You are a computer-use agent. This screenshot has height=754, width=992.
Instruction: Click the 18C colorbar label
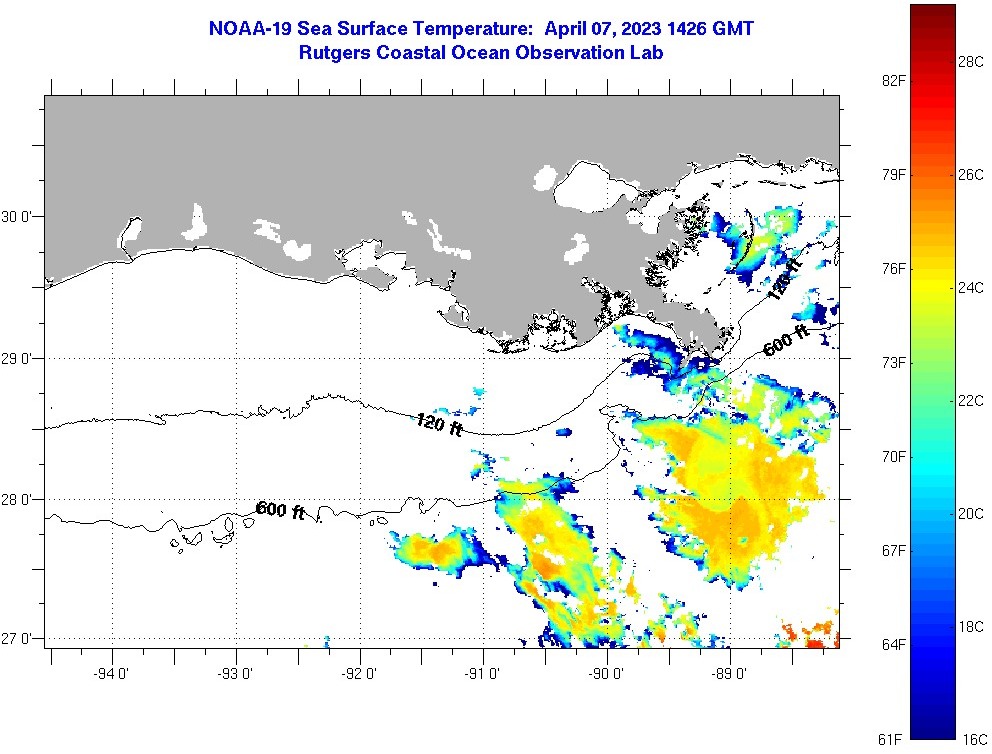971,626
